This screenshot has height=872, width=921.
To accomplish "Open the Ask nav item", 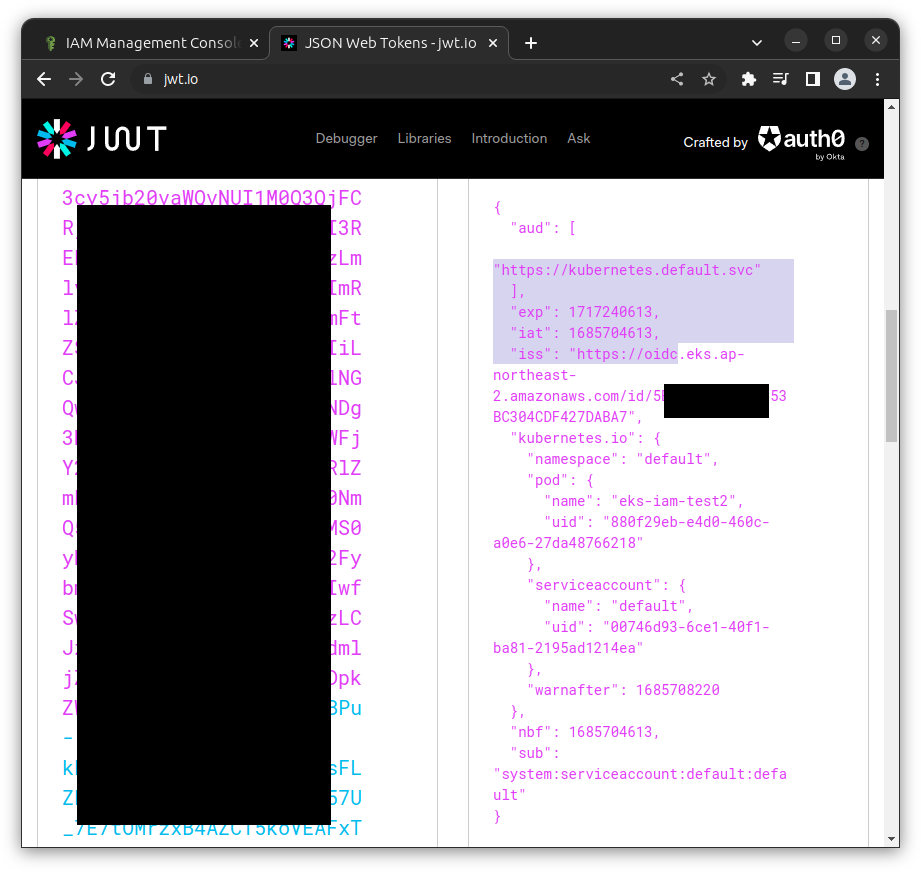I will tap(579, 139).
